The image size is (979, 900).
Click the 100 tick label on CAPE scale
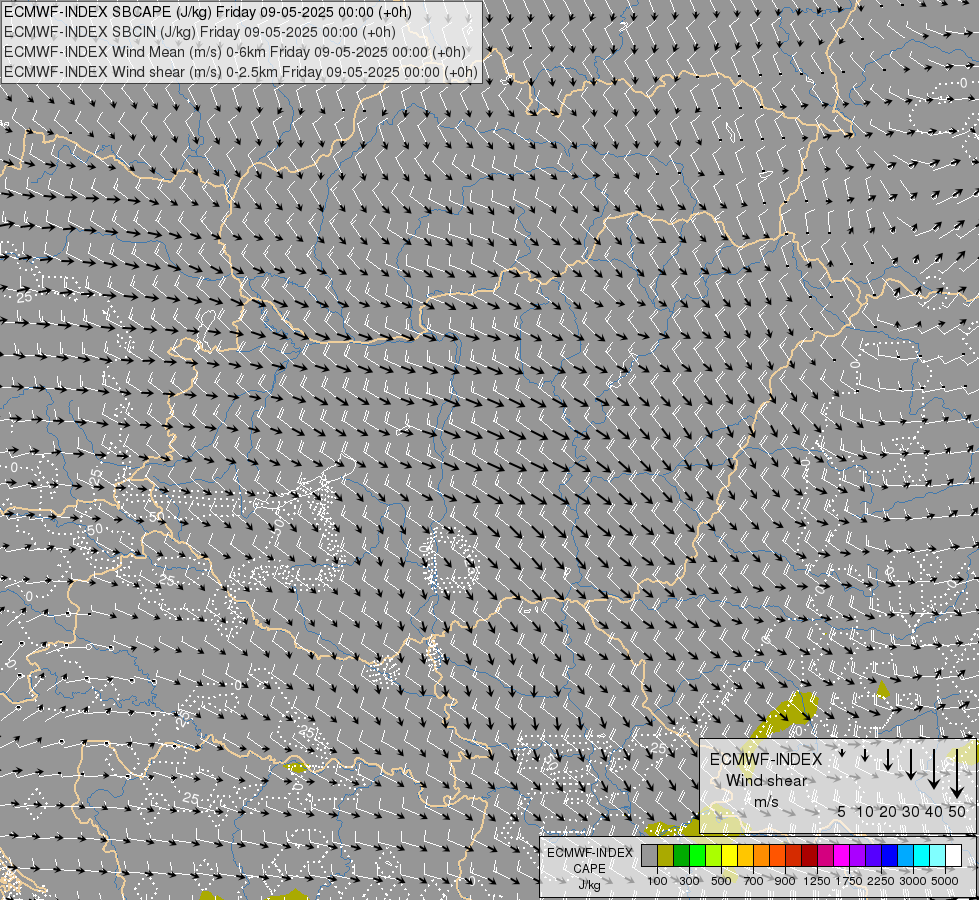tap(657, 881)
